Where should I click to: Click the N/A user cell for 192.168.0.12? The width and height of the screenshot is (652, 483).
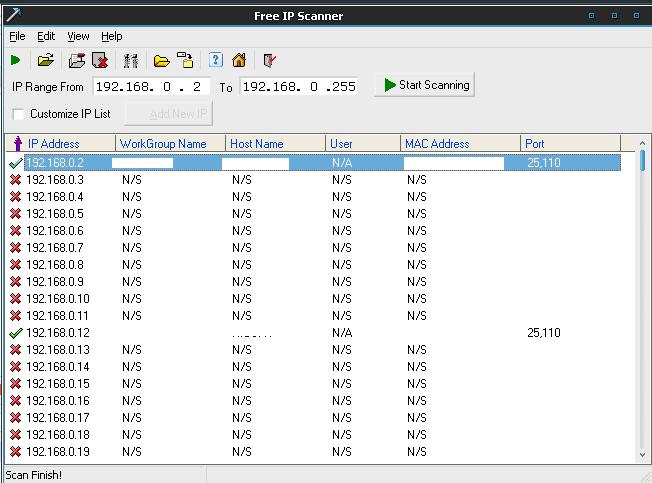pyautogui.click(x=342, y=333)
